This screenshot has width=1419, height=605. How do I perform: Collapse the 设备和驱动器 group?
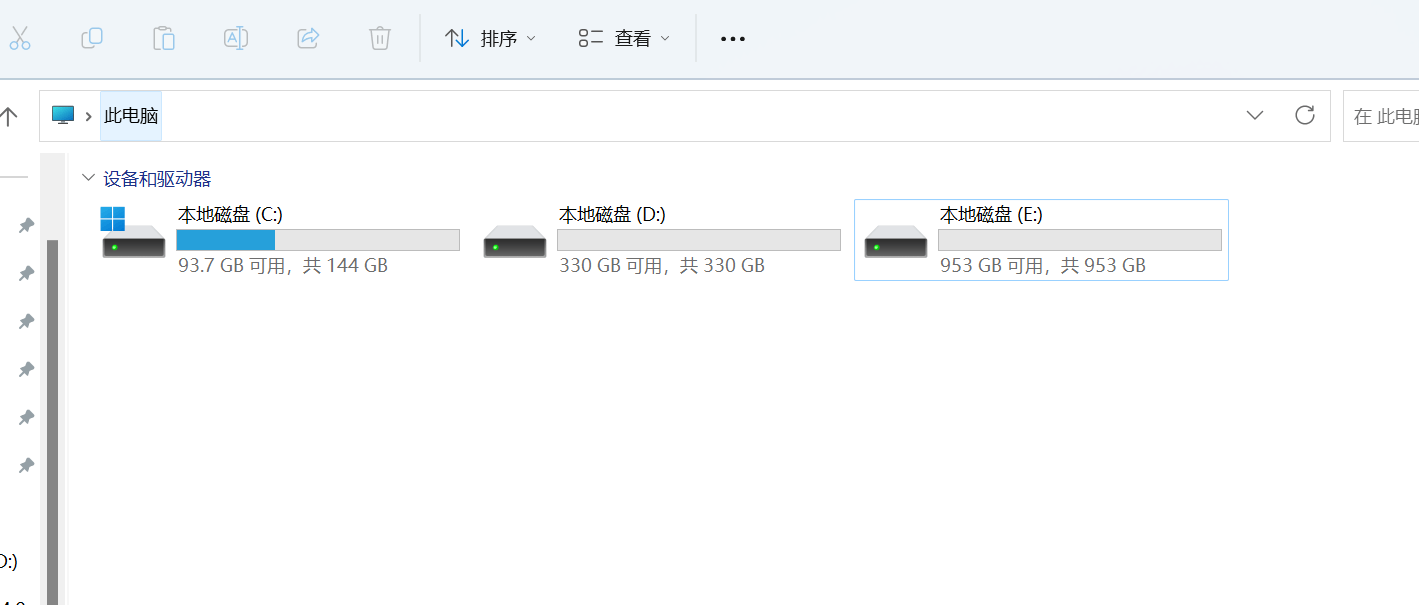coord(88,179)
